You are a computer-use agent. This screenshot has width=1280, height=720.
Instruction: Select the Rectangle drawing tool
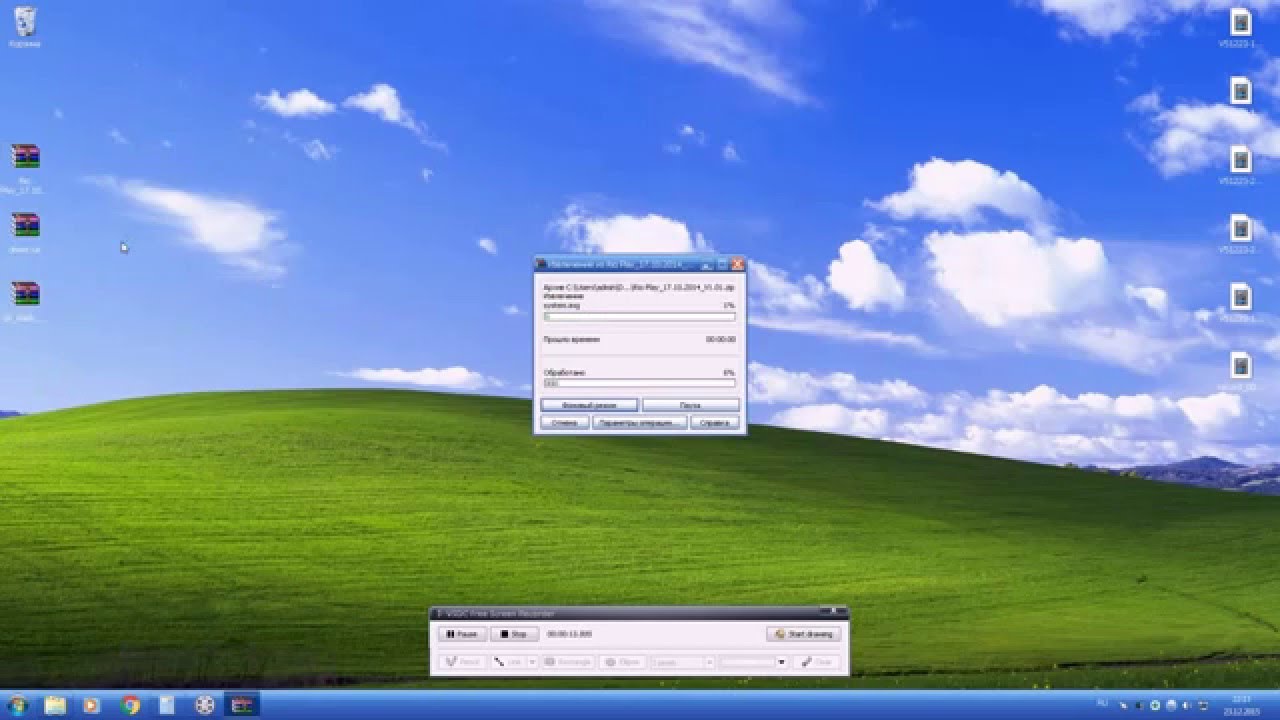coord(568,662)
